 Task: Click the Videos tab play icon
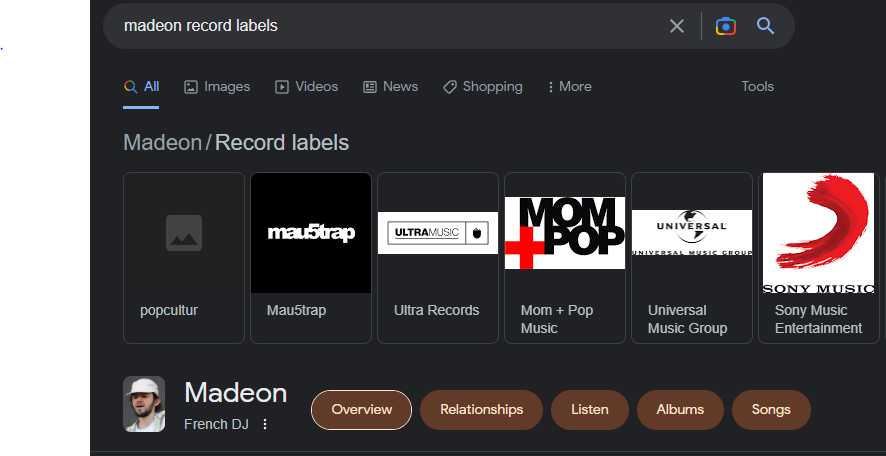(281, 87)
